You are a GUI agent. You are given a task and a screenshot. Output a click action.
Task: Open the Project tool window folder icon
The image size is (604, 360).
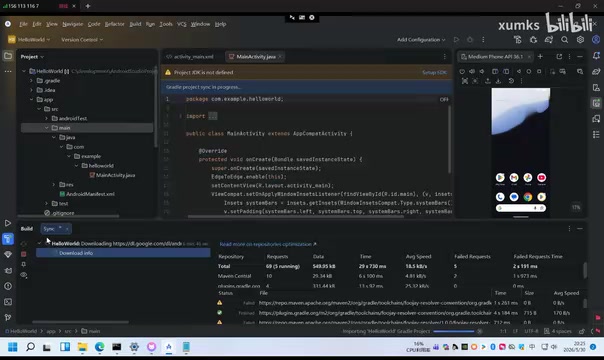8,56
